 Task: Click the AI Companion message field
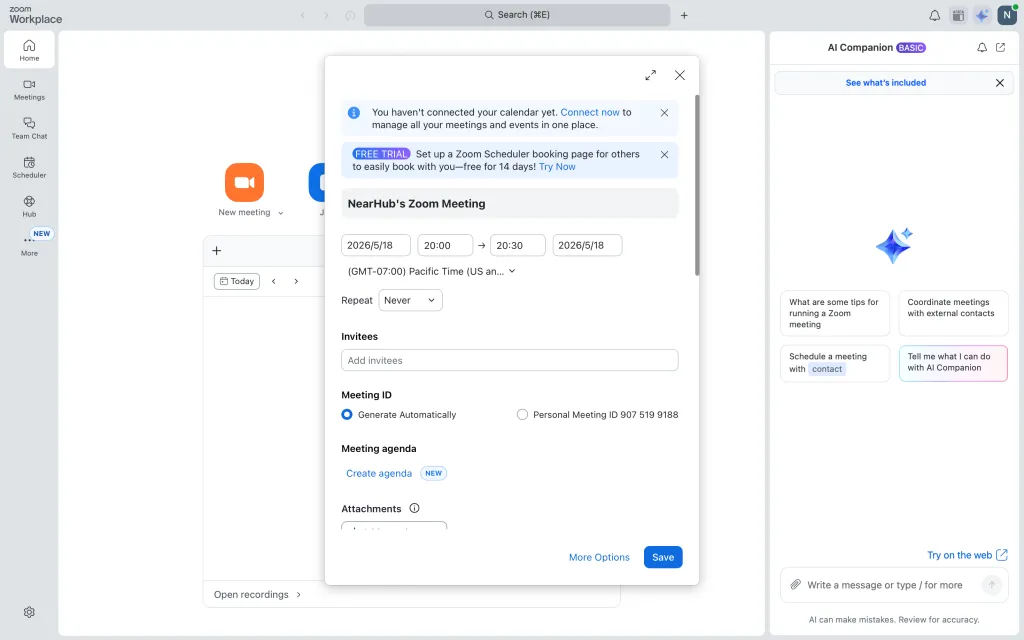(x=885, y=585)
